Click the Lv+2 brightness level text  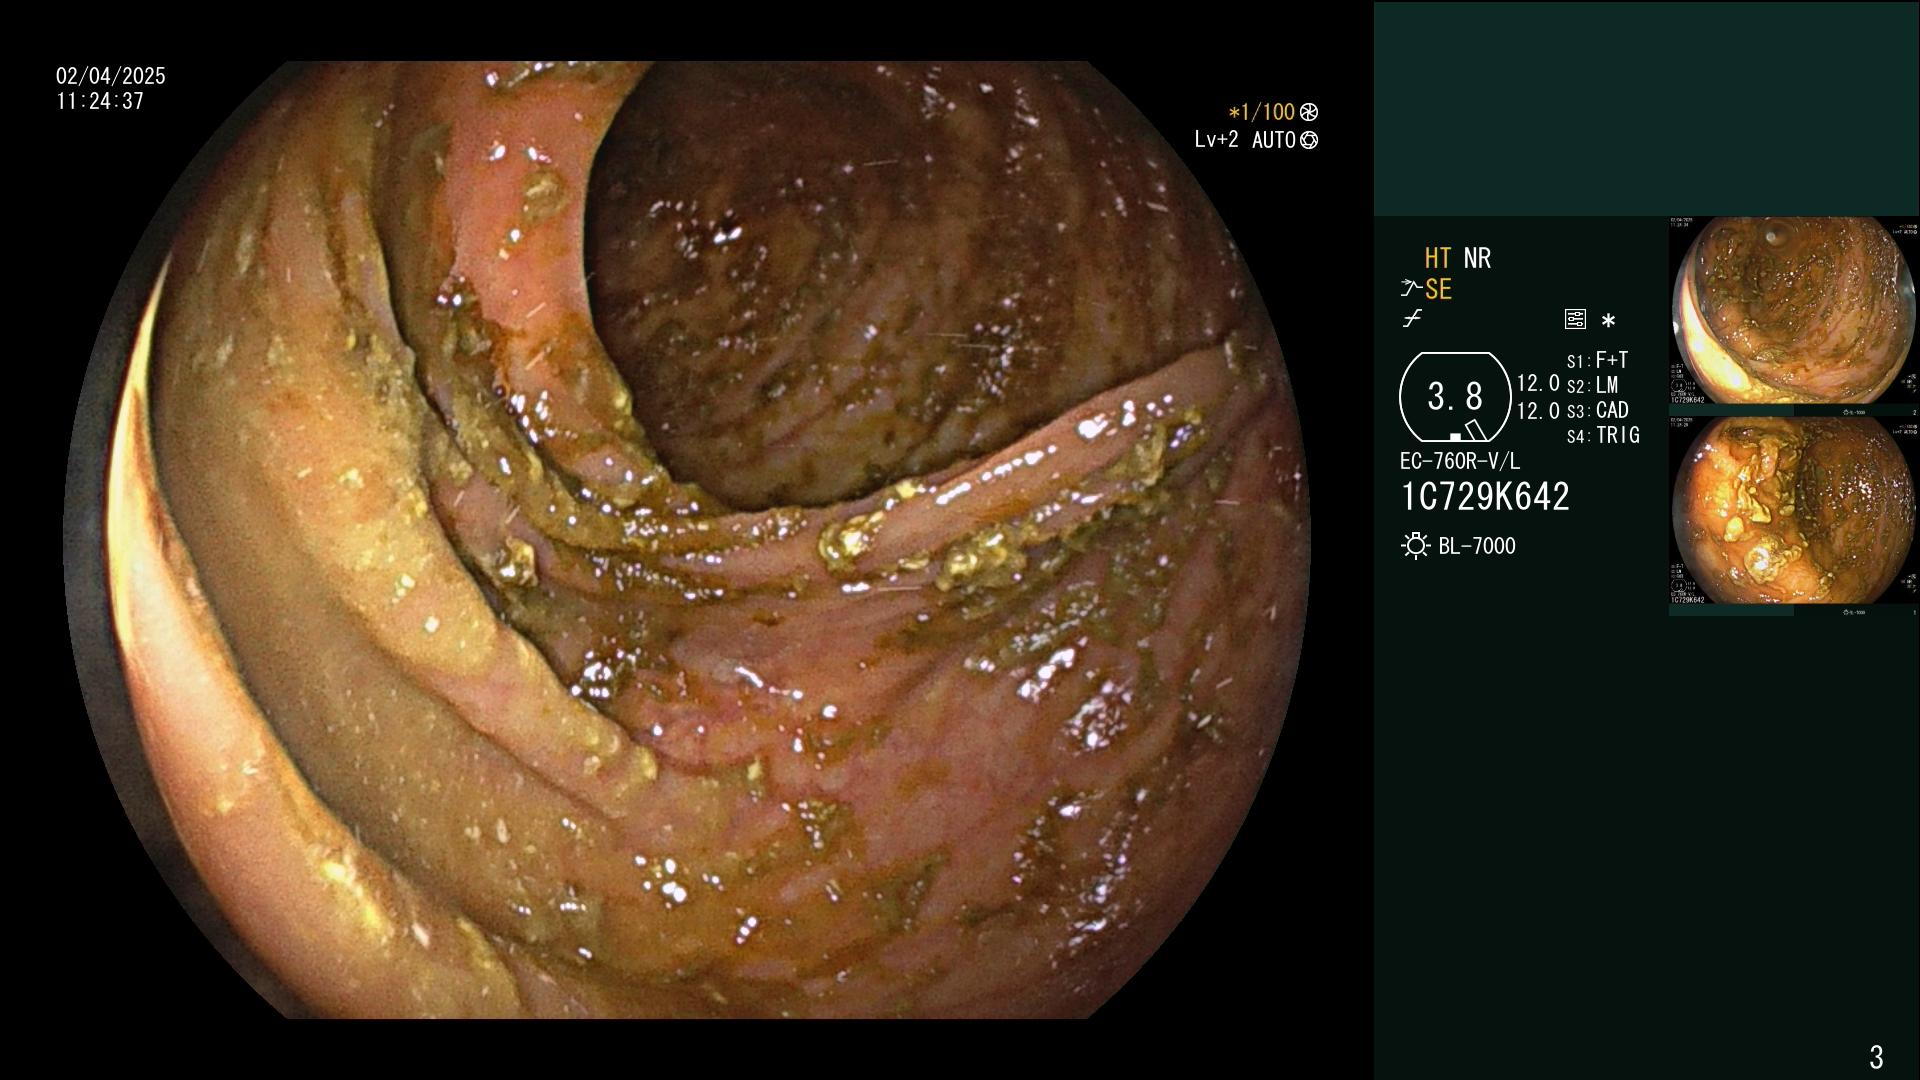tap(1216, 140)
